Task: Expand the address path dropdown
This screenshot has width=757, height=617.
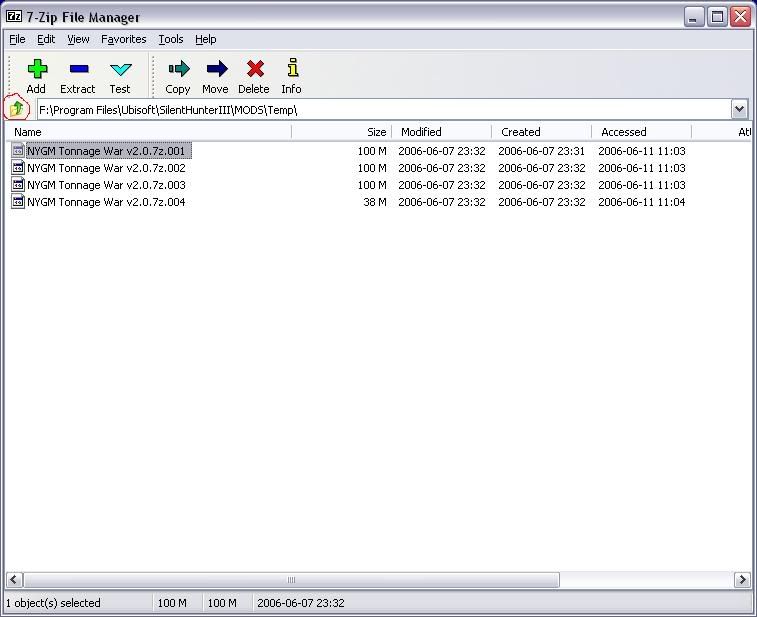Action: click(739, 109)
